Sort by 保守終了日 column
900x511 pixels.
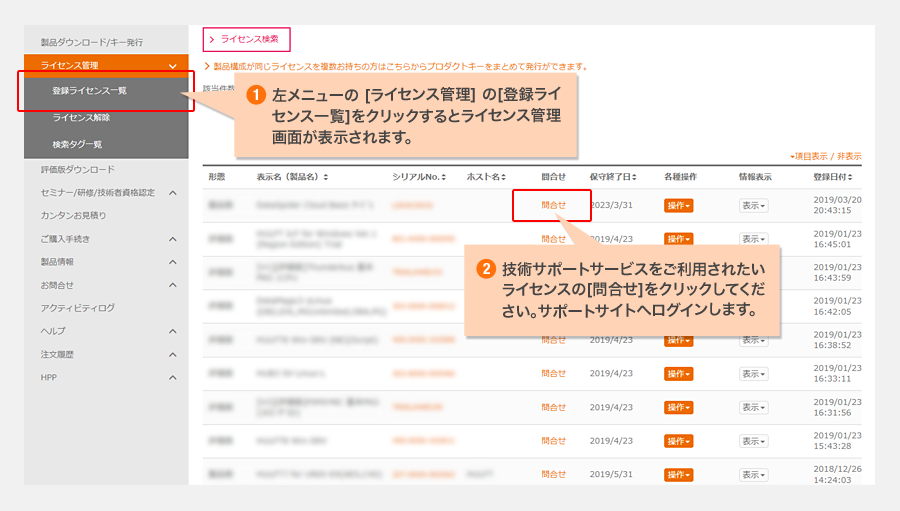click(613, 177)
